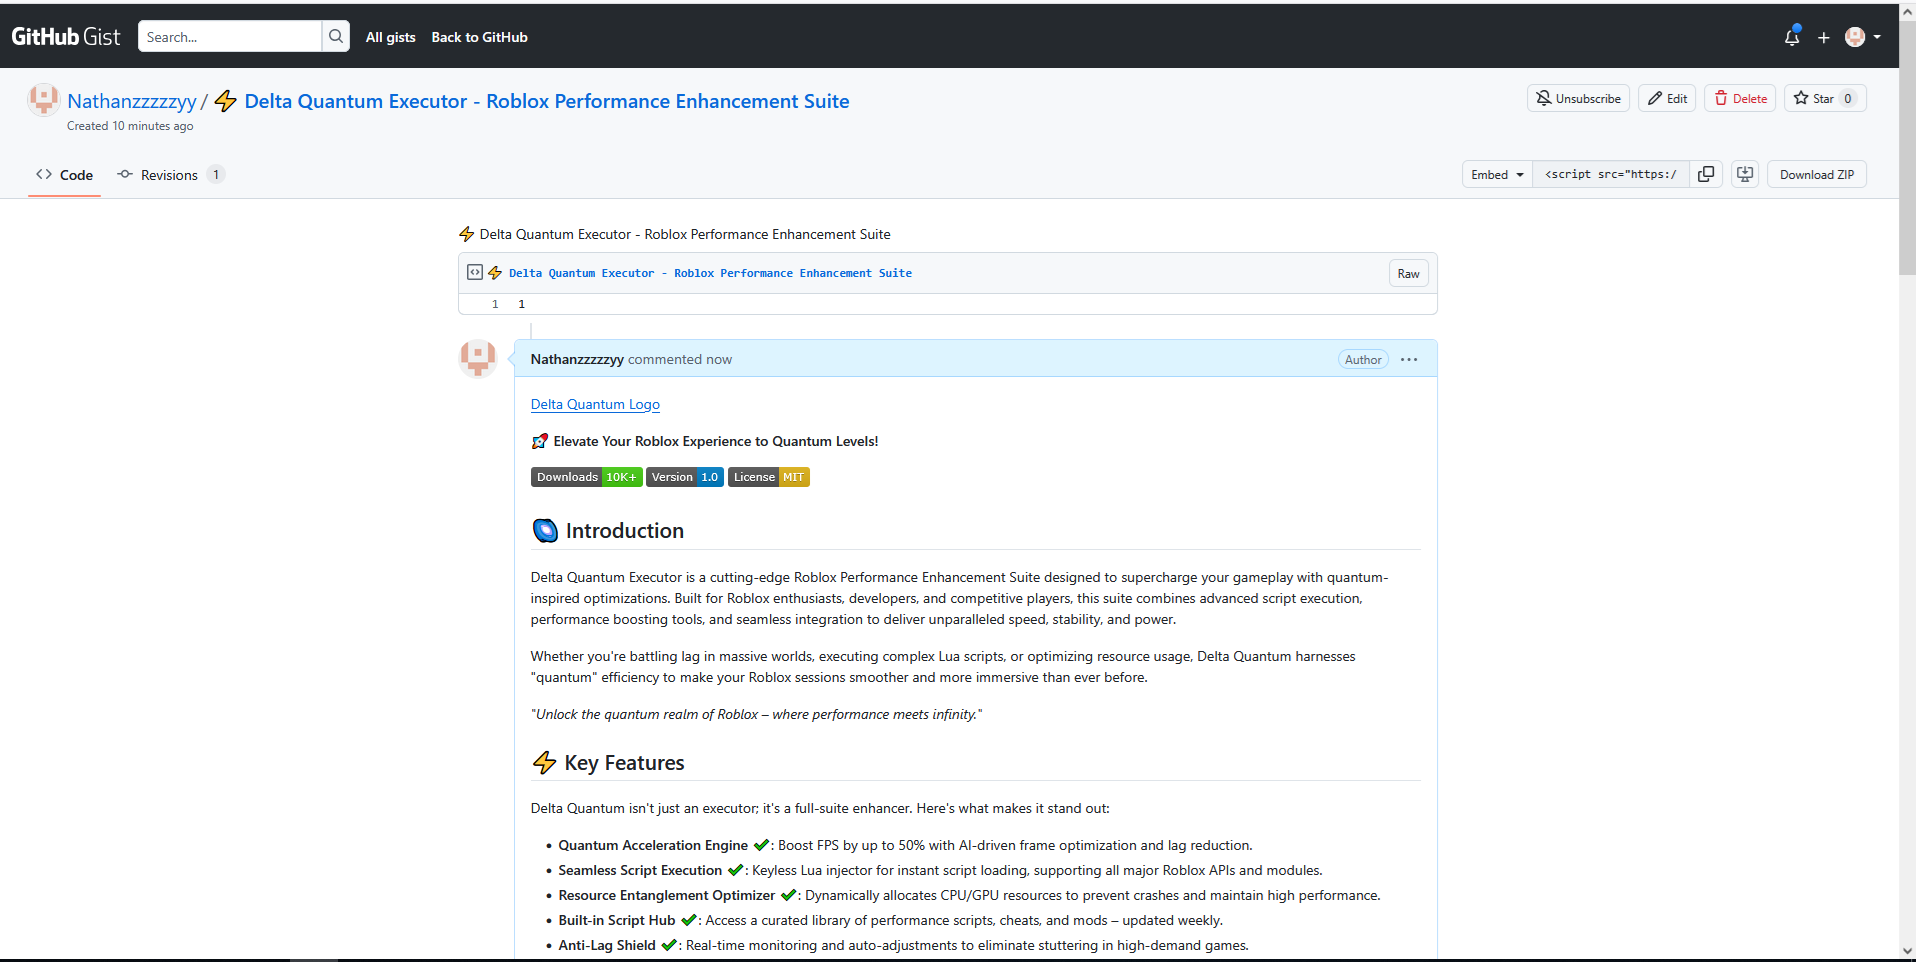Viewport: 1916px width, 962px height.
Task: Click the Delete gist button
Action: [1740, 98]
